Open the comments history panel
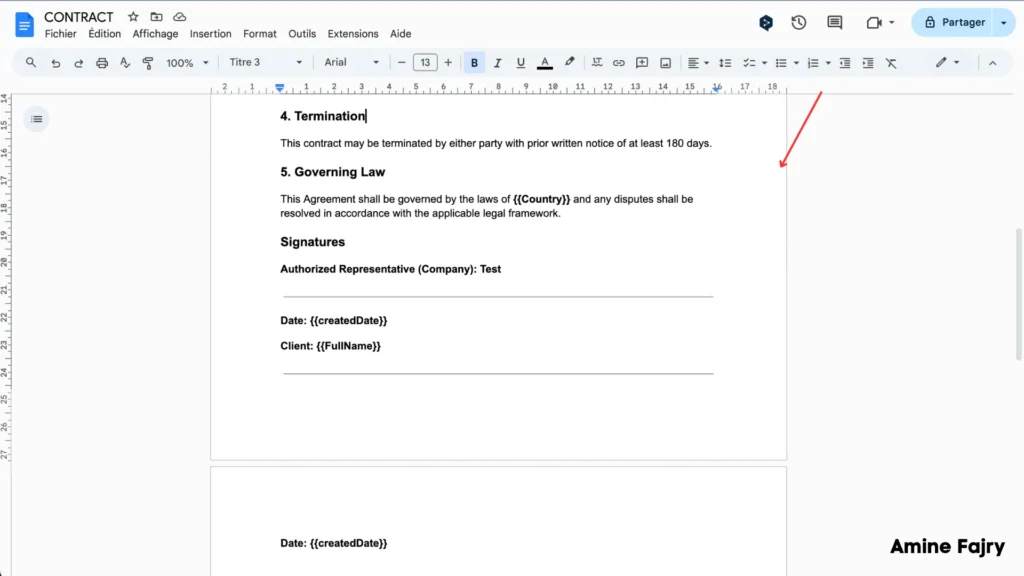 835,23
